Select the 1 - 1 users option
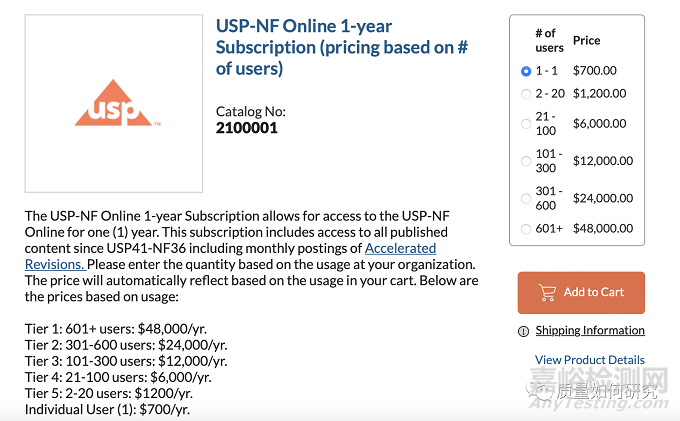The image size is (680, 421). click(x=526, y=71)
